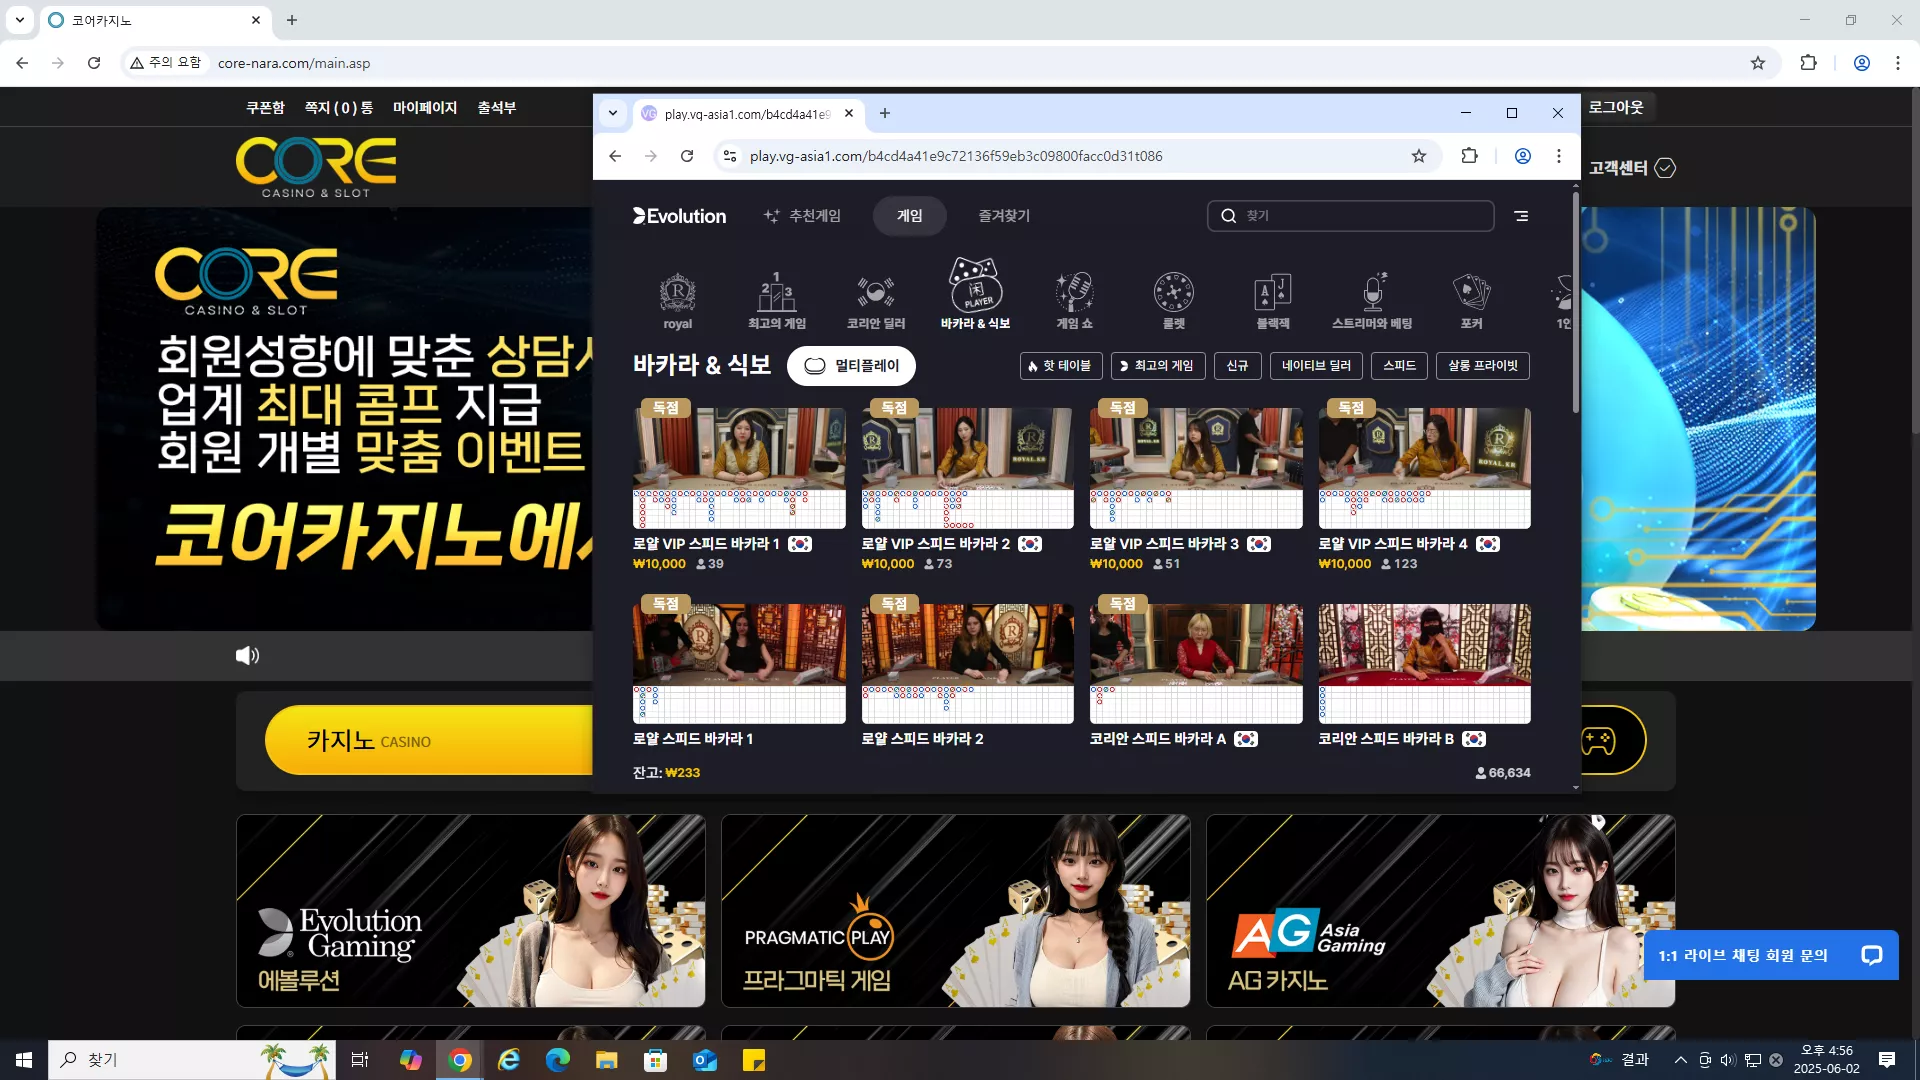This screenshot has width=1920, height=1080.
Task: Click the Evolution logo in the popup
Action: tap(680, 216)
